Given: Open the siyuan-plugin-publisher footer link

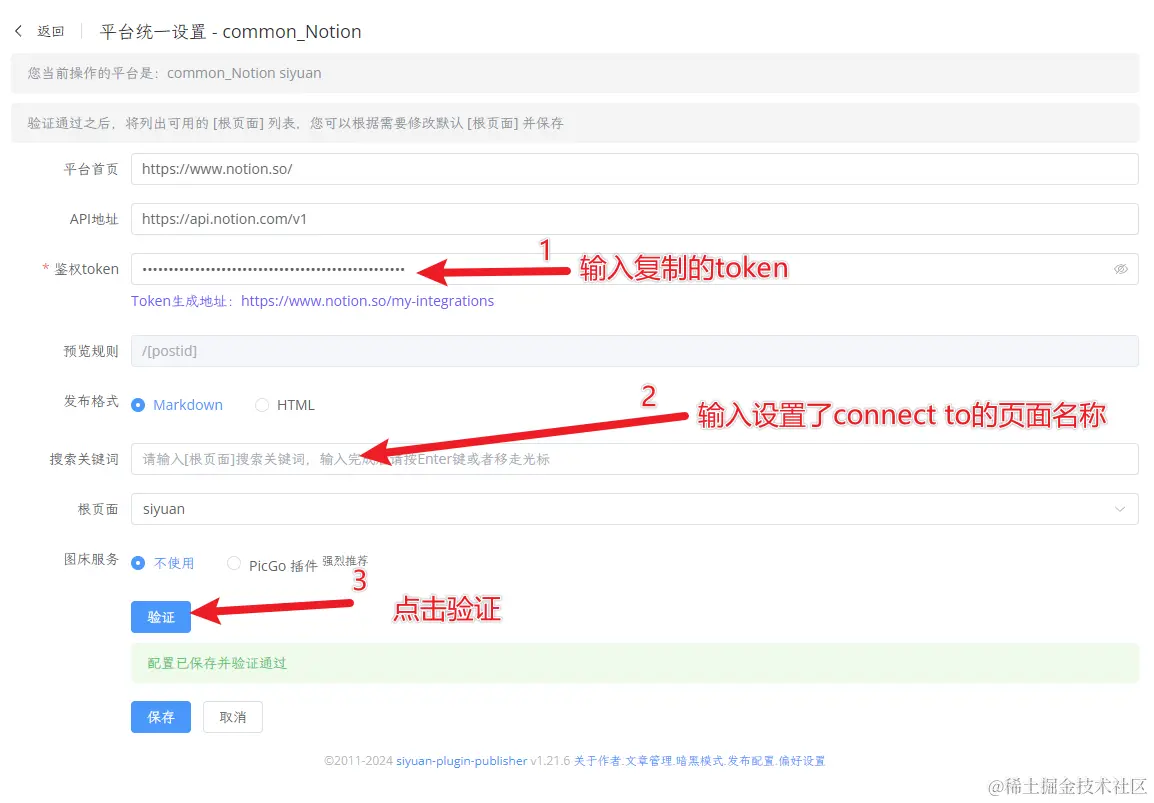Looking at the screenshot, I should pos(461,761).
